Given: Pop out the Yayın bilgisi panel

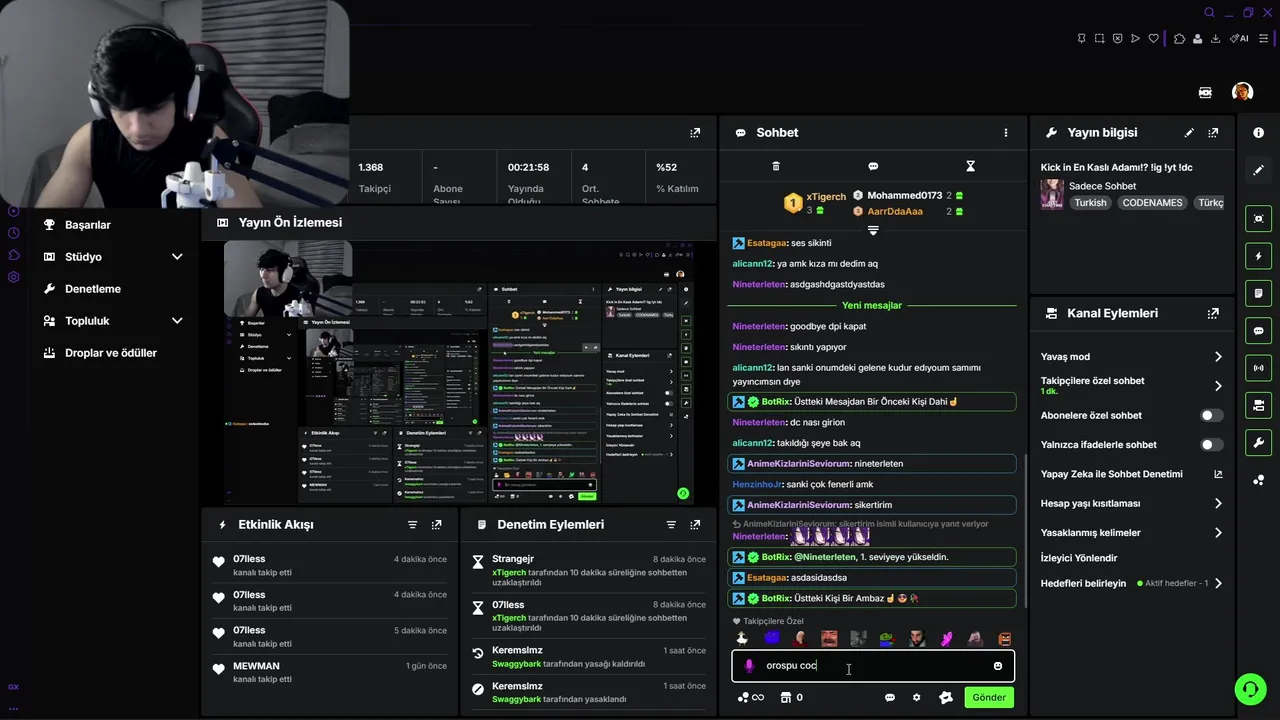Looking at the screenshot, I should (1213, 132).
